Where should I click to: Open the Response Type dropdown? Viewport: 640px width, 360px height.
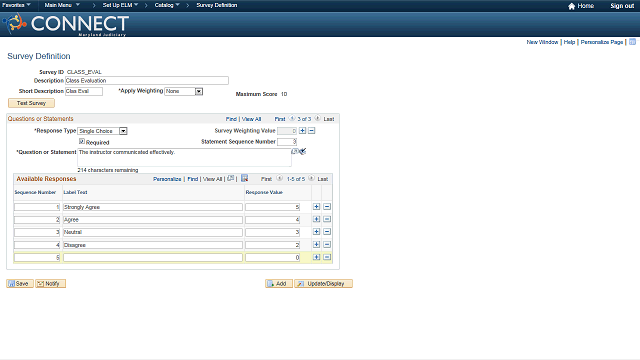click(123, 131)
